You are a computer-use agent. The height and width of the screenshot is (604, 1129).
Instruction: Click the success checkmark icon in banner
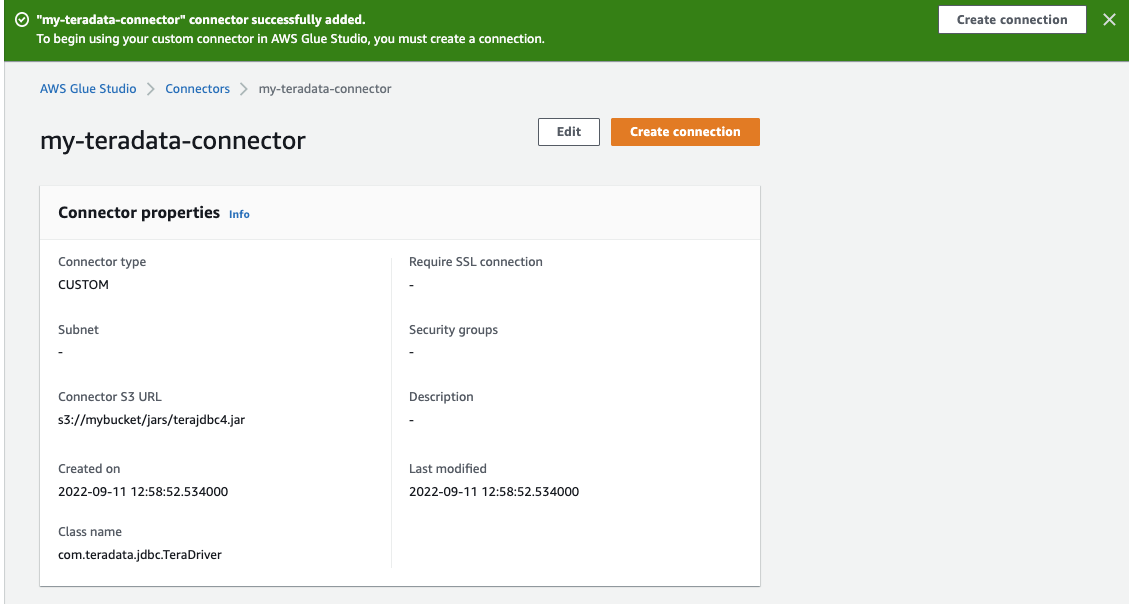21,20
